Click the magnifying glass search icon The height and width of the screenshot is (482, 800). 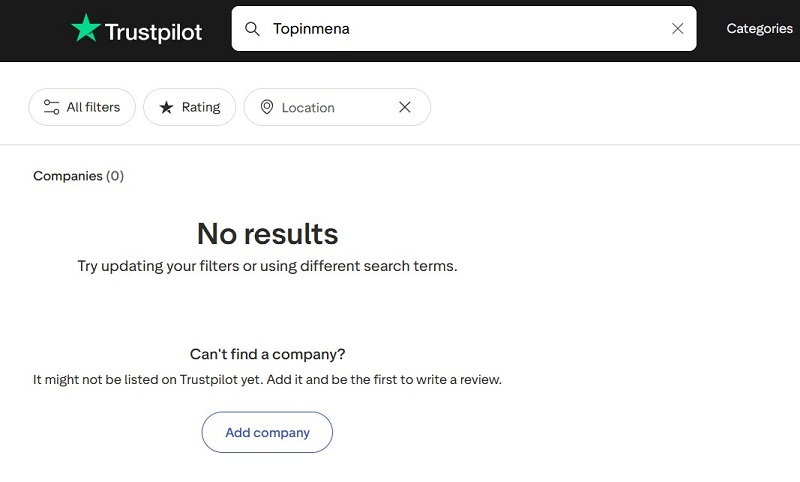click(x=253, y=29)
